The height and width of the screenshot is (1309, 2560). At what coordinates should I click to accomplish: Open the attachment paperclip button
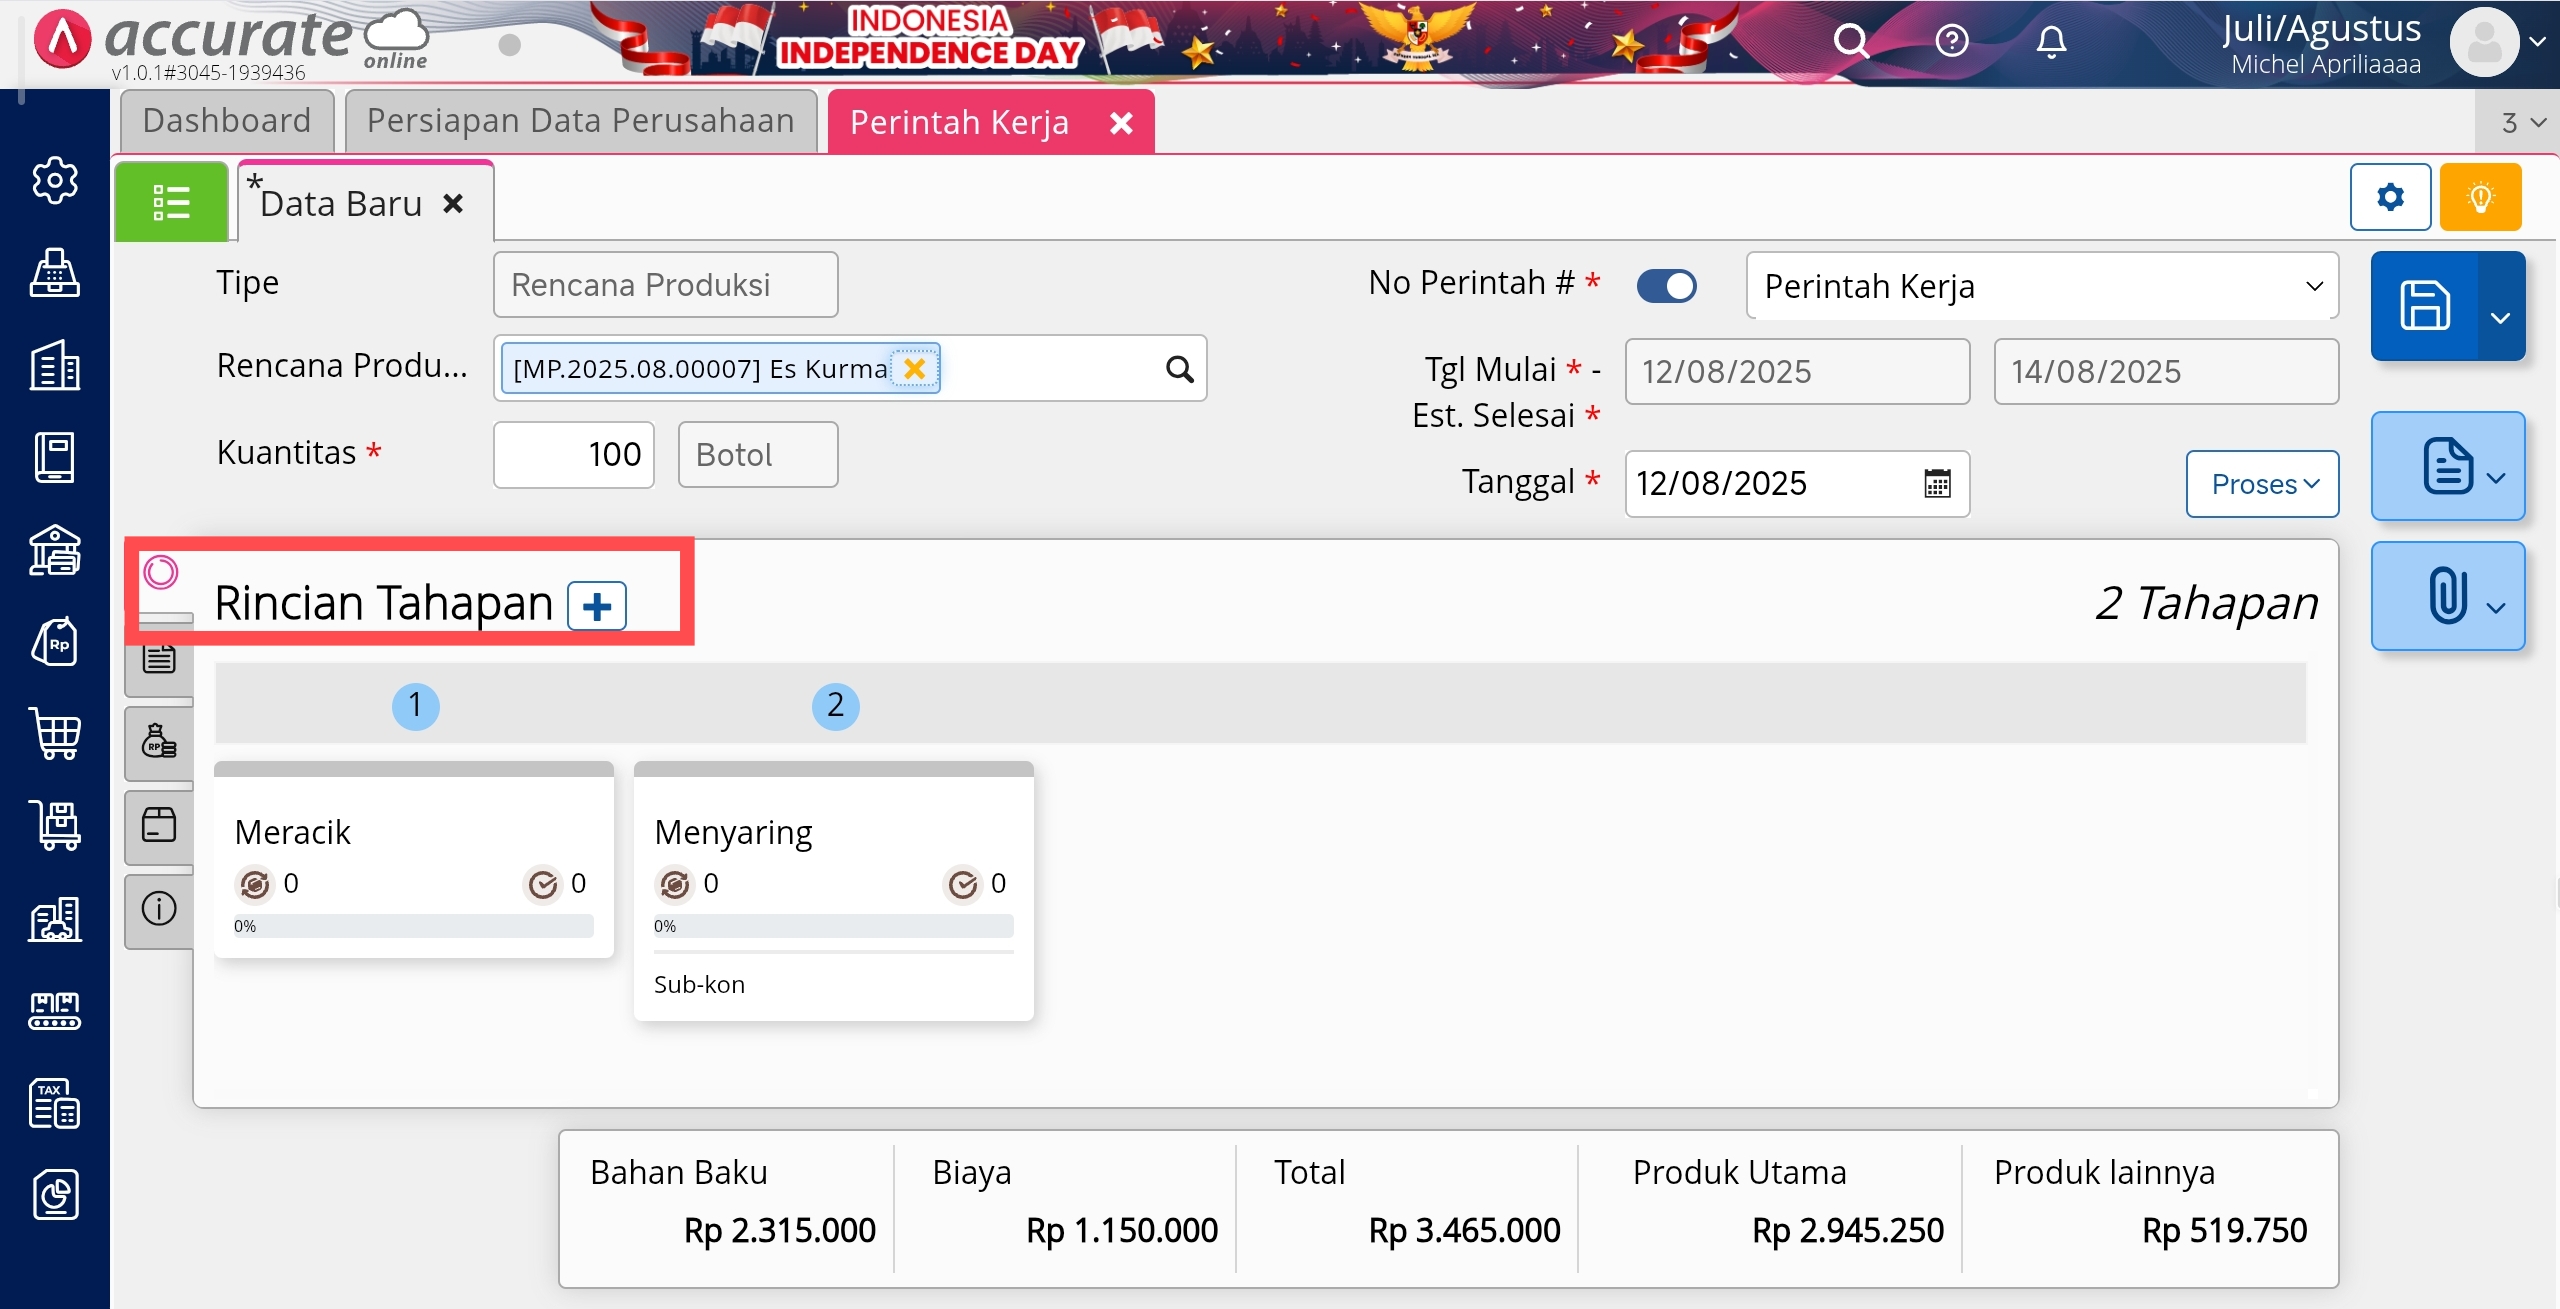tap(2447, 596)
